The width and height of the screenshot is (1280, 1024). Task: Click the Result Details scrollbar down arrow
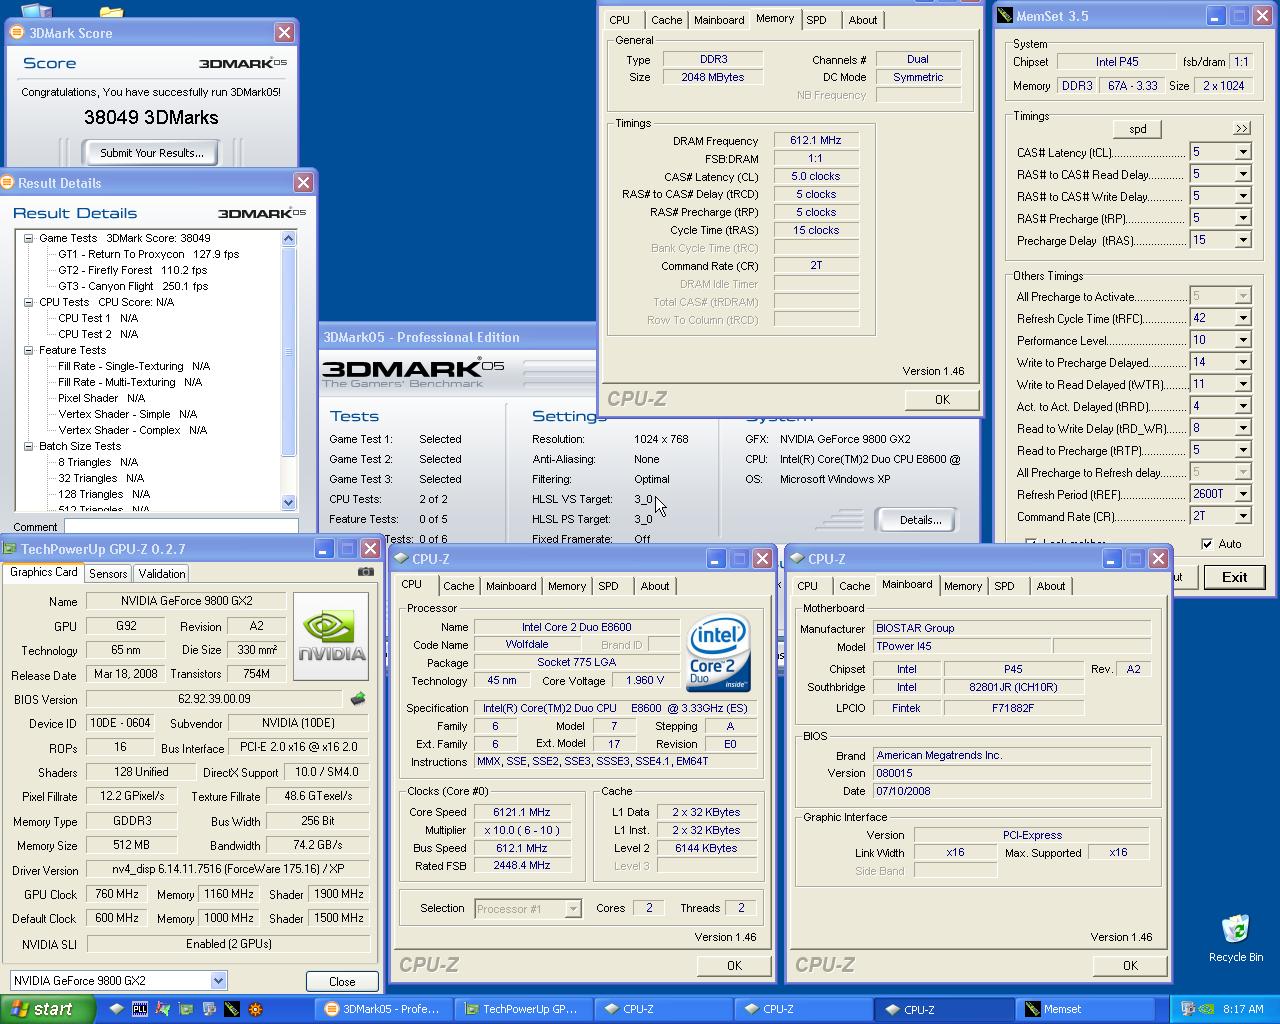tap(289, 503)
